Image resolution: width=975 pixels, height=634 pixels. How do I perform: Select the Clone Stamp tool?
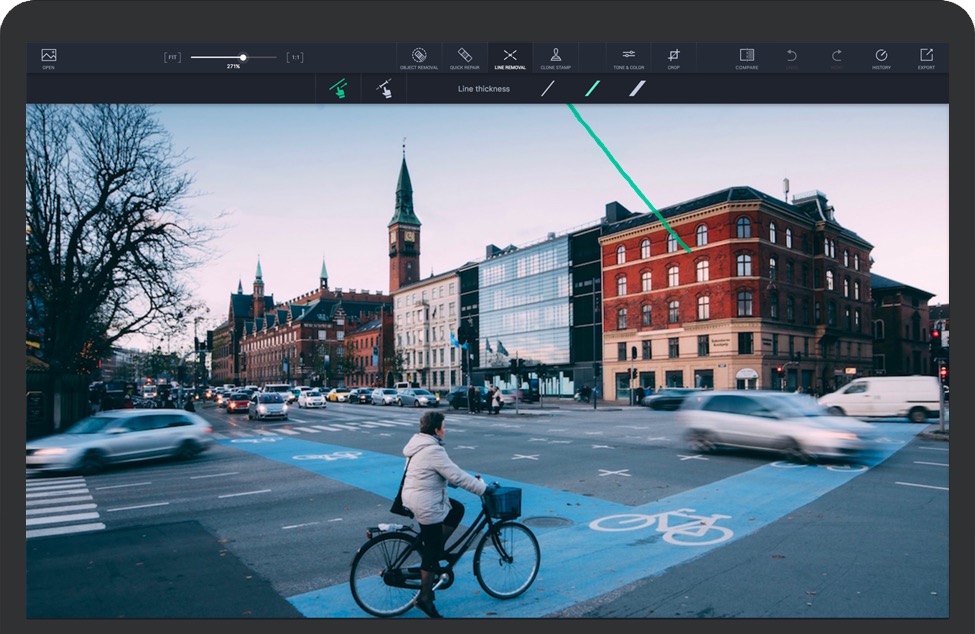pos(555,57)
